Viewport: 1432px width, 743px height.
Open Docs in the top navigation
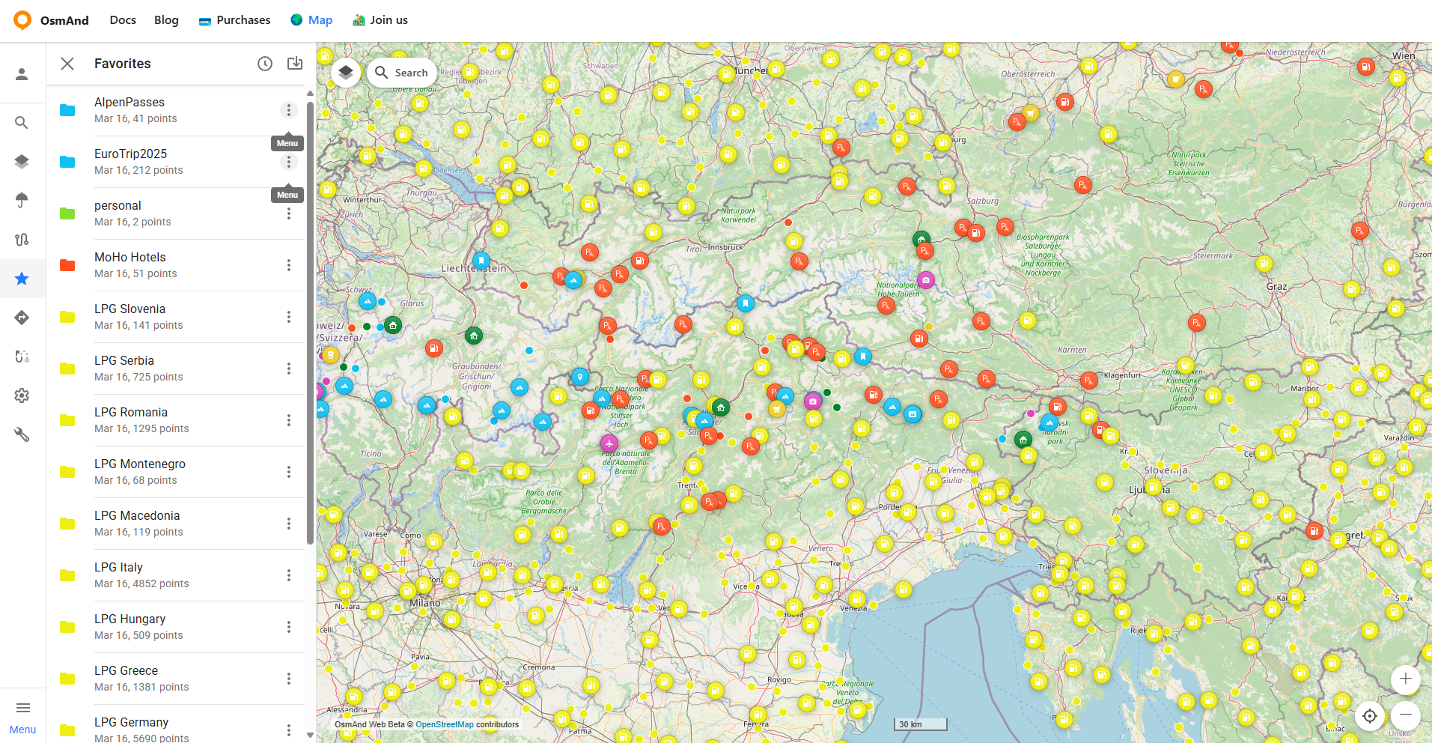123,20
